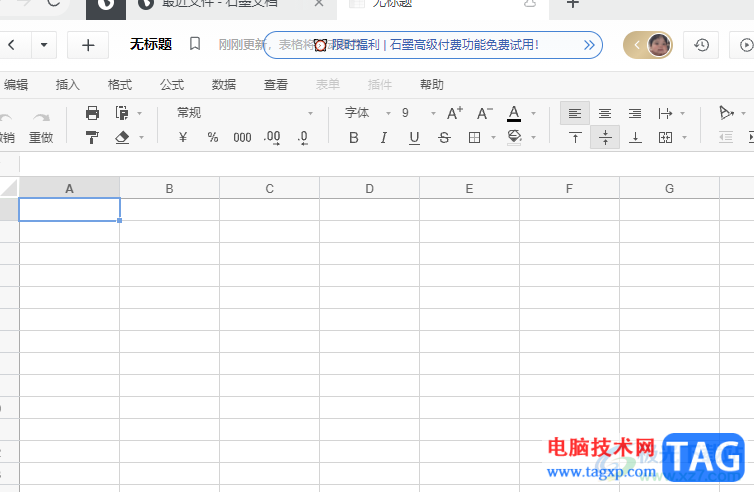Click the redo 重做 button
The image size is (754, 492).
(x=41, y=128)
